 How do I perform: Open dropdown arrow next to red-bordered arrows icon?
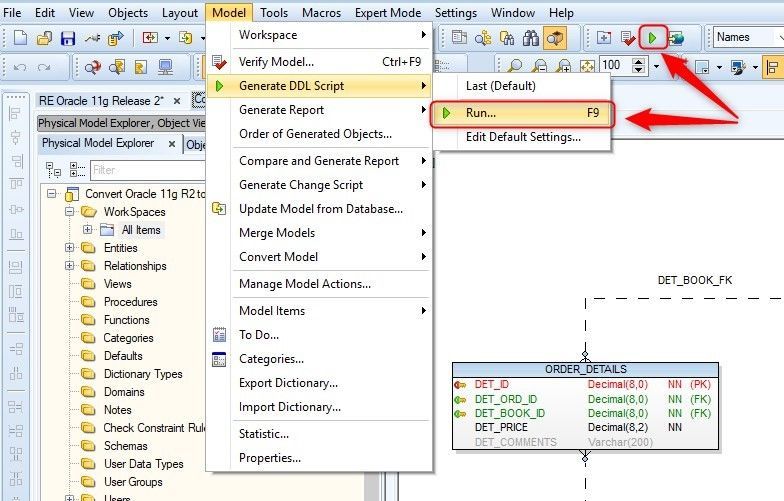point(167,38)
